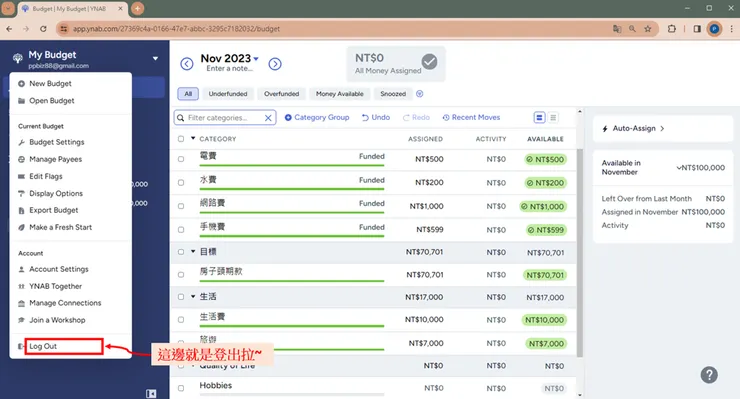Viewport: 740px width, 399px height.
Task: Check the 水費 category checkbox
Action: tap(181, 183)
